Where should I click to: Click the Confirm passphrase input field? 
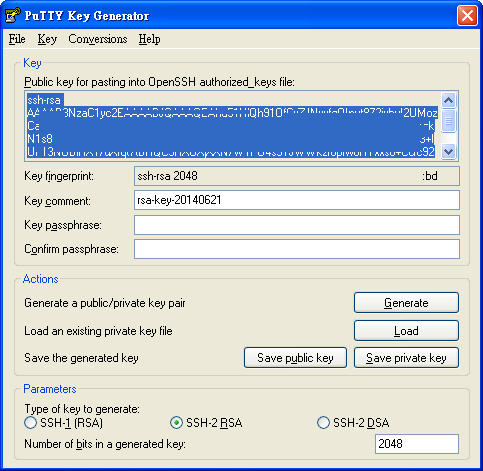297,249
